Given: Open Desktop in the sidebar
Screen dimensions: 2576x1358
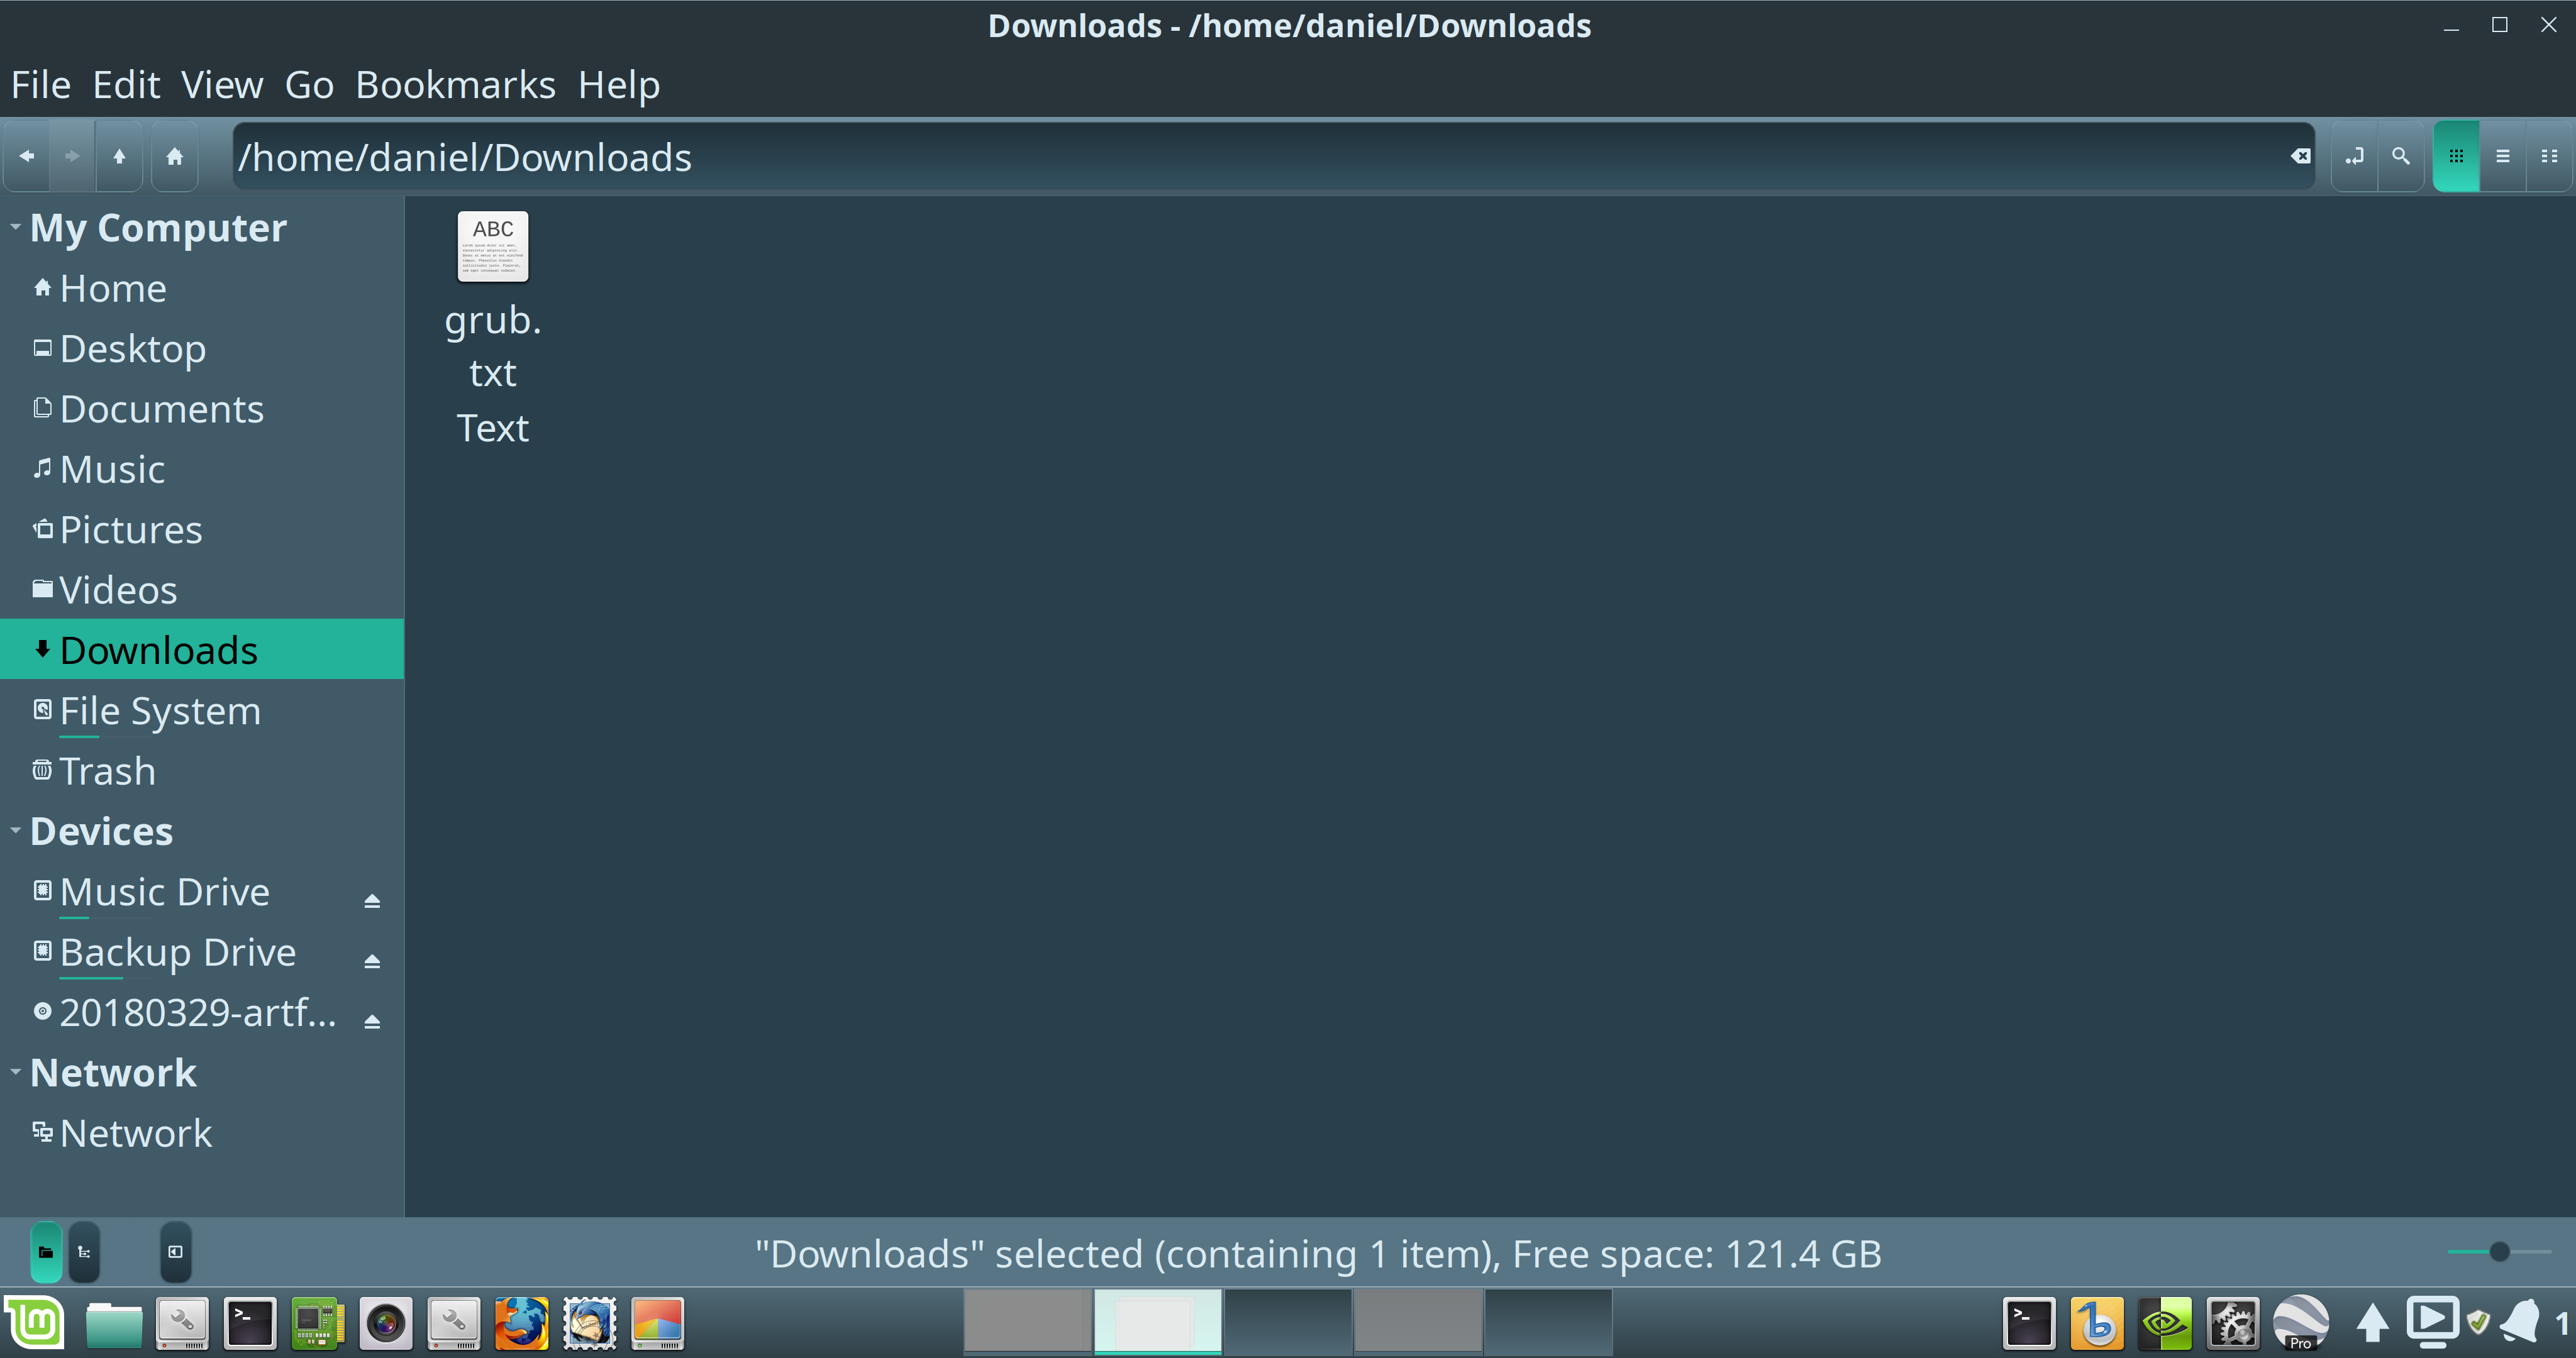Looking at the screenshot, I should [x=202, y=348].
